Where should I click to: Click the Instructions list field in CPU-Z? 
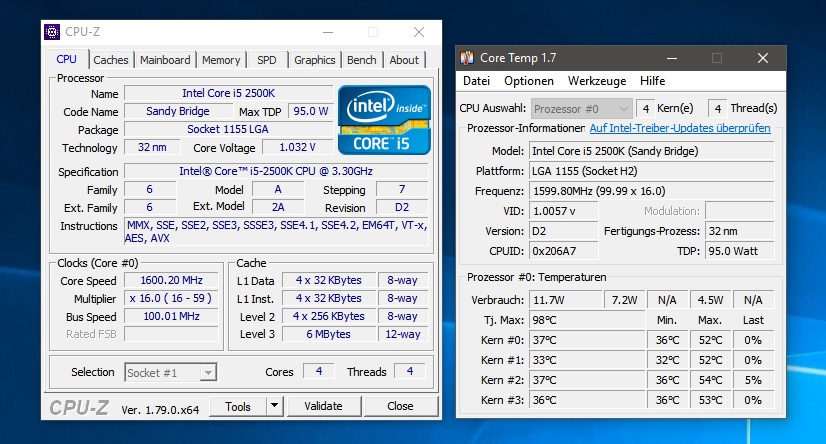276,232
